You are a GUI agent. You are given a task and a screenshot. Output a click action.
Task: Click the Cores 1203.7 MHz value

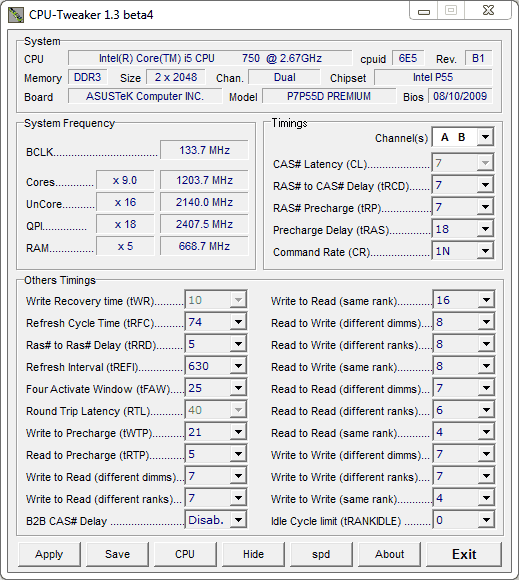(204, 180)
